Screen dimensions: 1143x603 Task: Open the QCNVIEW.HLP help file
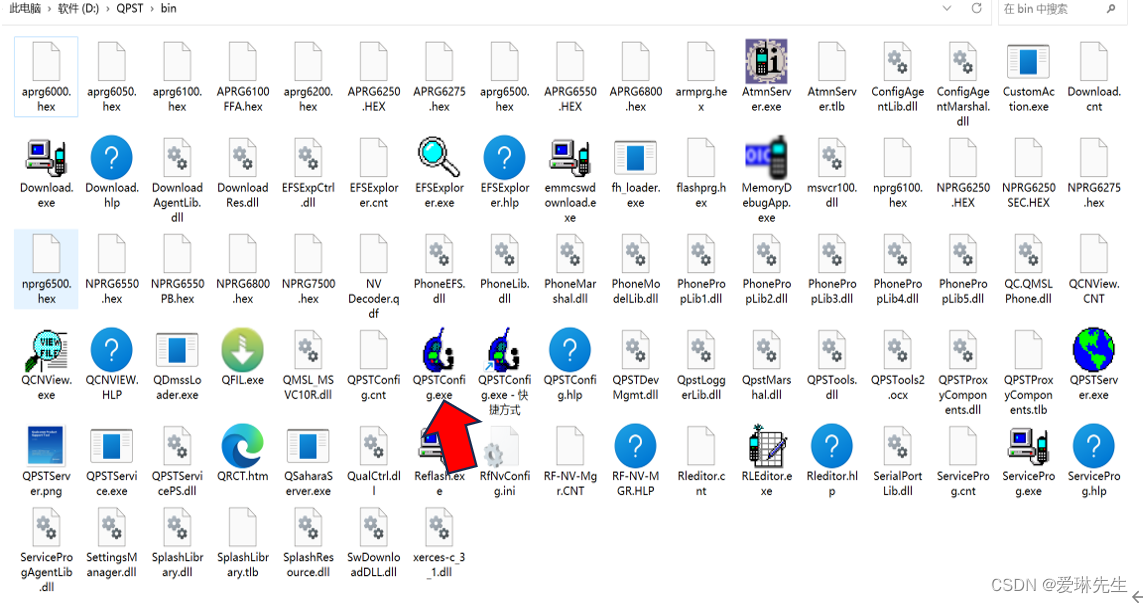tap(112, 350)
